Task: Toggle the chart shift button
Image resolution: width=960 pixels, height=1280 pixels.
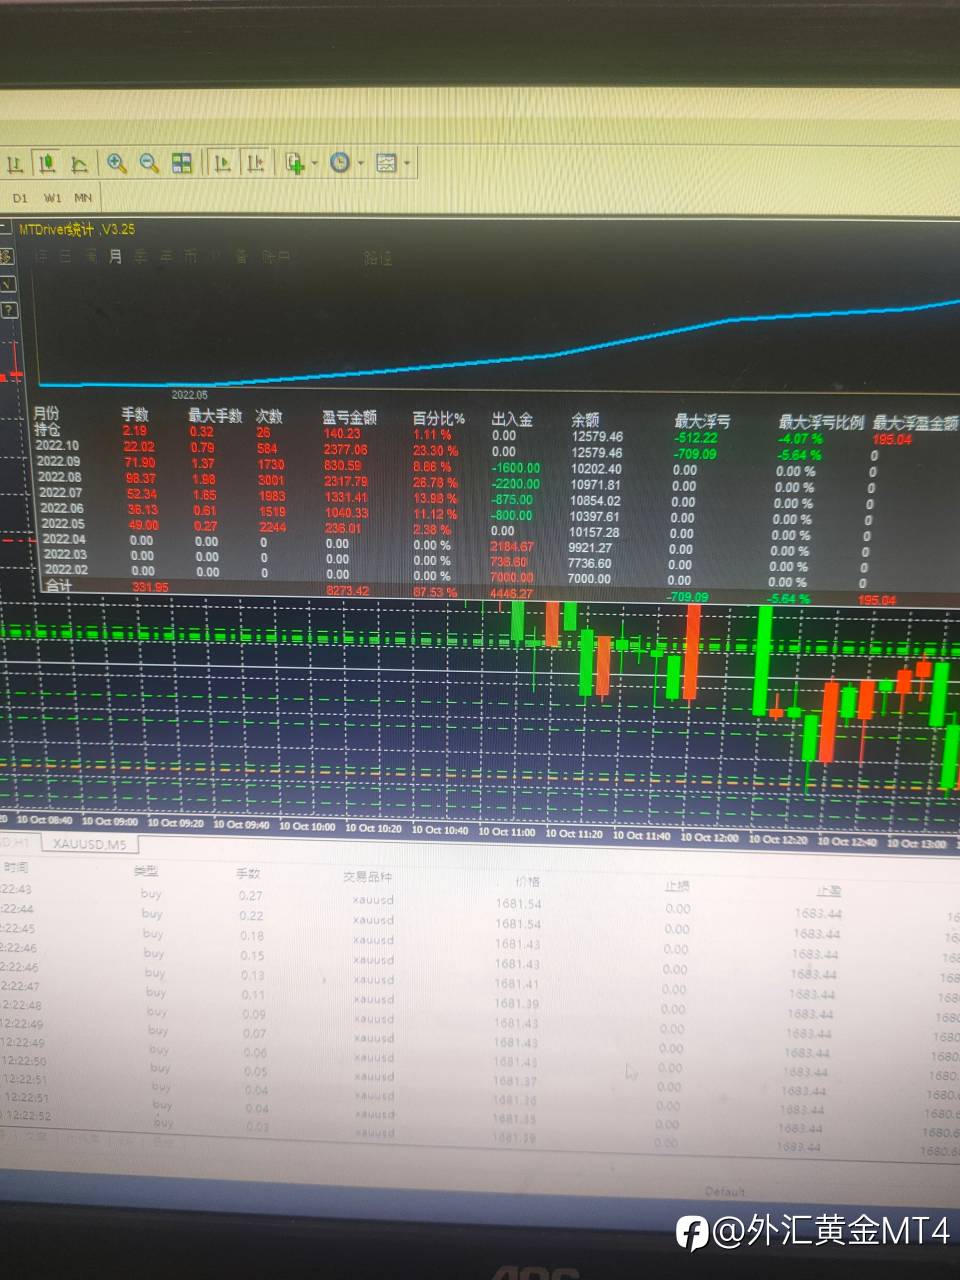Action: (256, 162)
